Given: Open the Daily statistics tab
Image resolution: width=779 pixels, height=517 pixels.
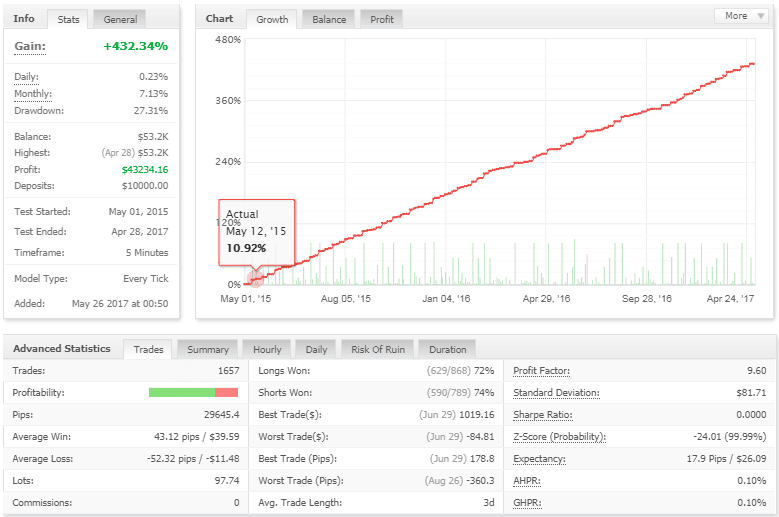Looking at the screenshot, I should pos(316,349).
